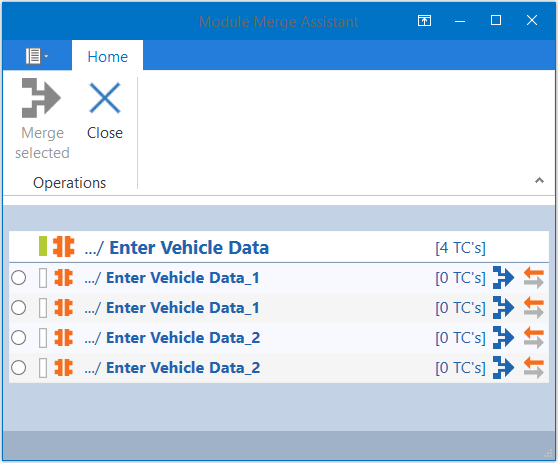Click merge arrow on first Enter Vehicle Data_1
The image size is (558, 463).
[503, 278]
